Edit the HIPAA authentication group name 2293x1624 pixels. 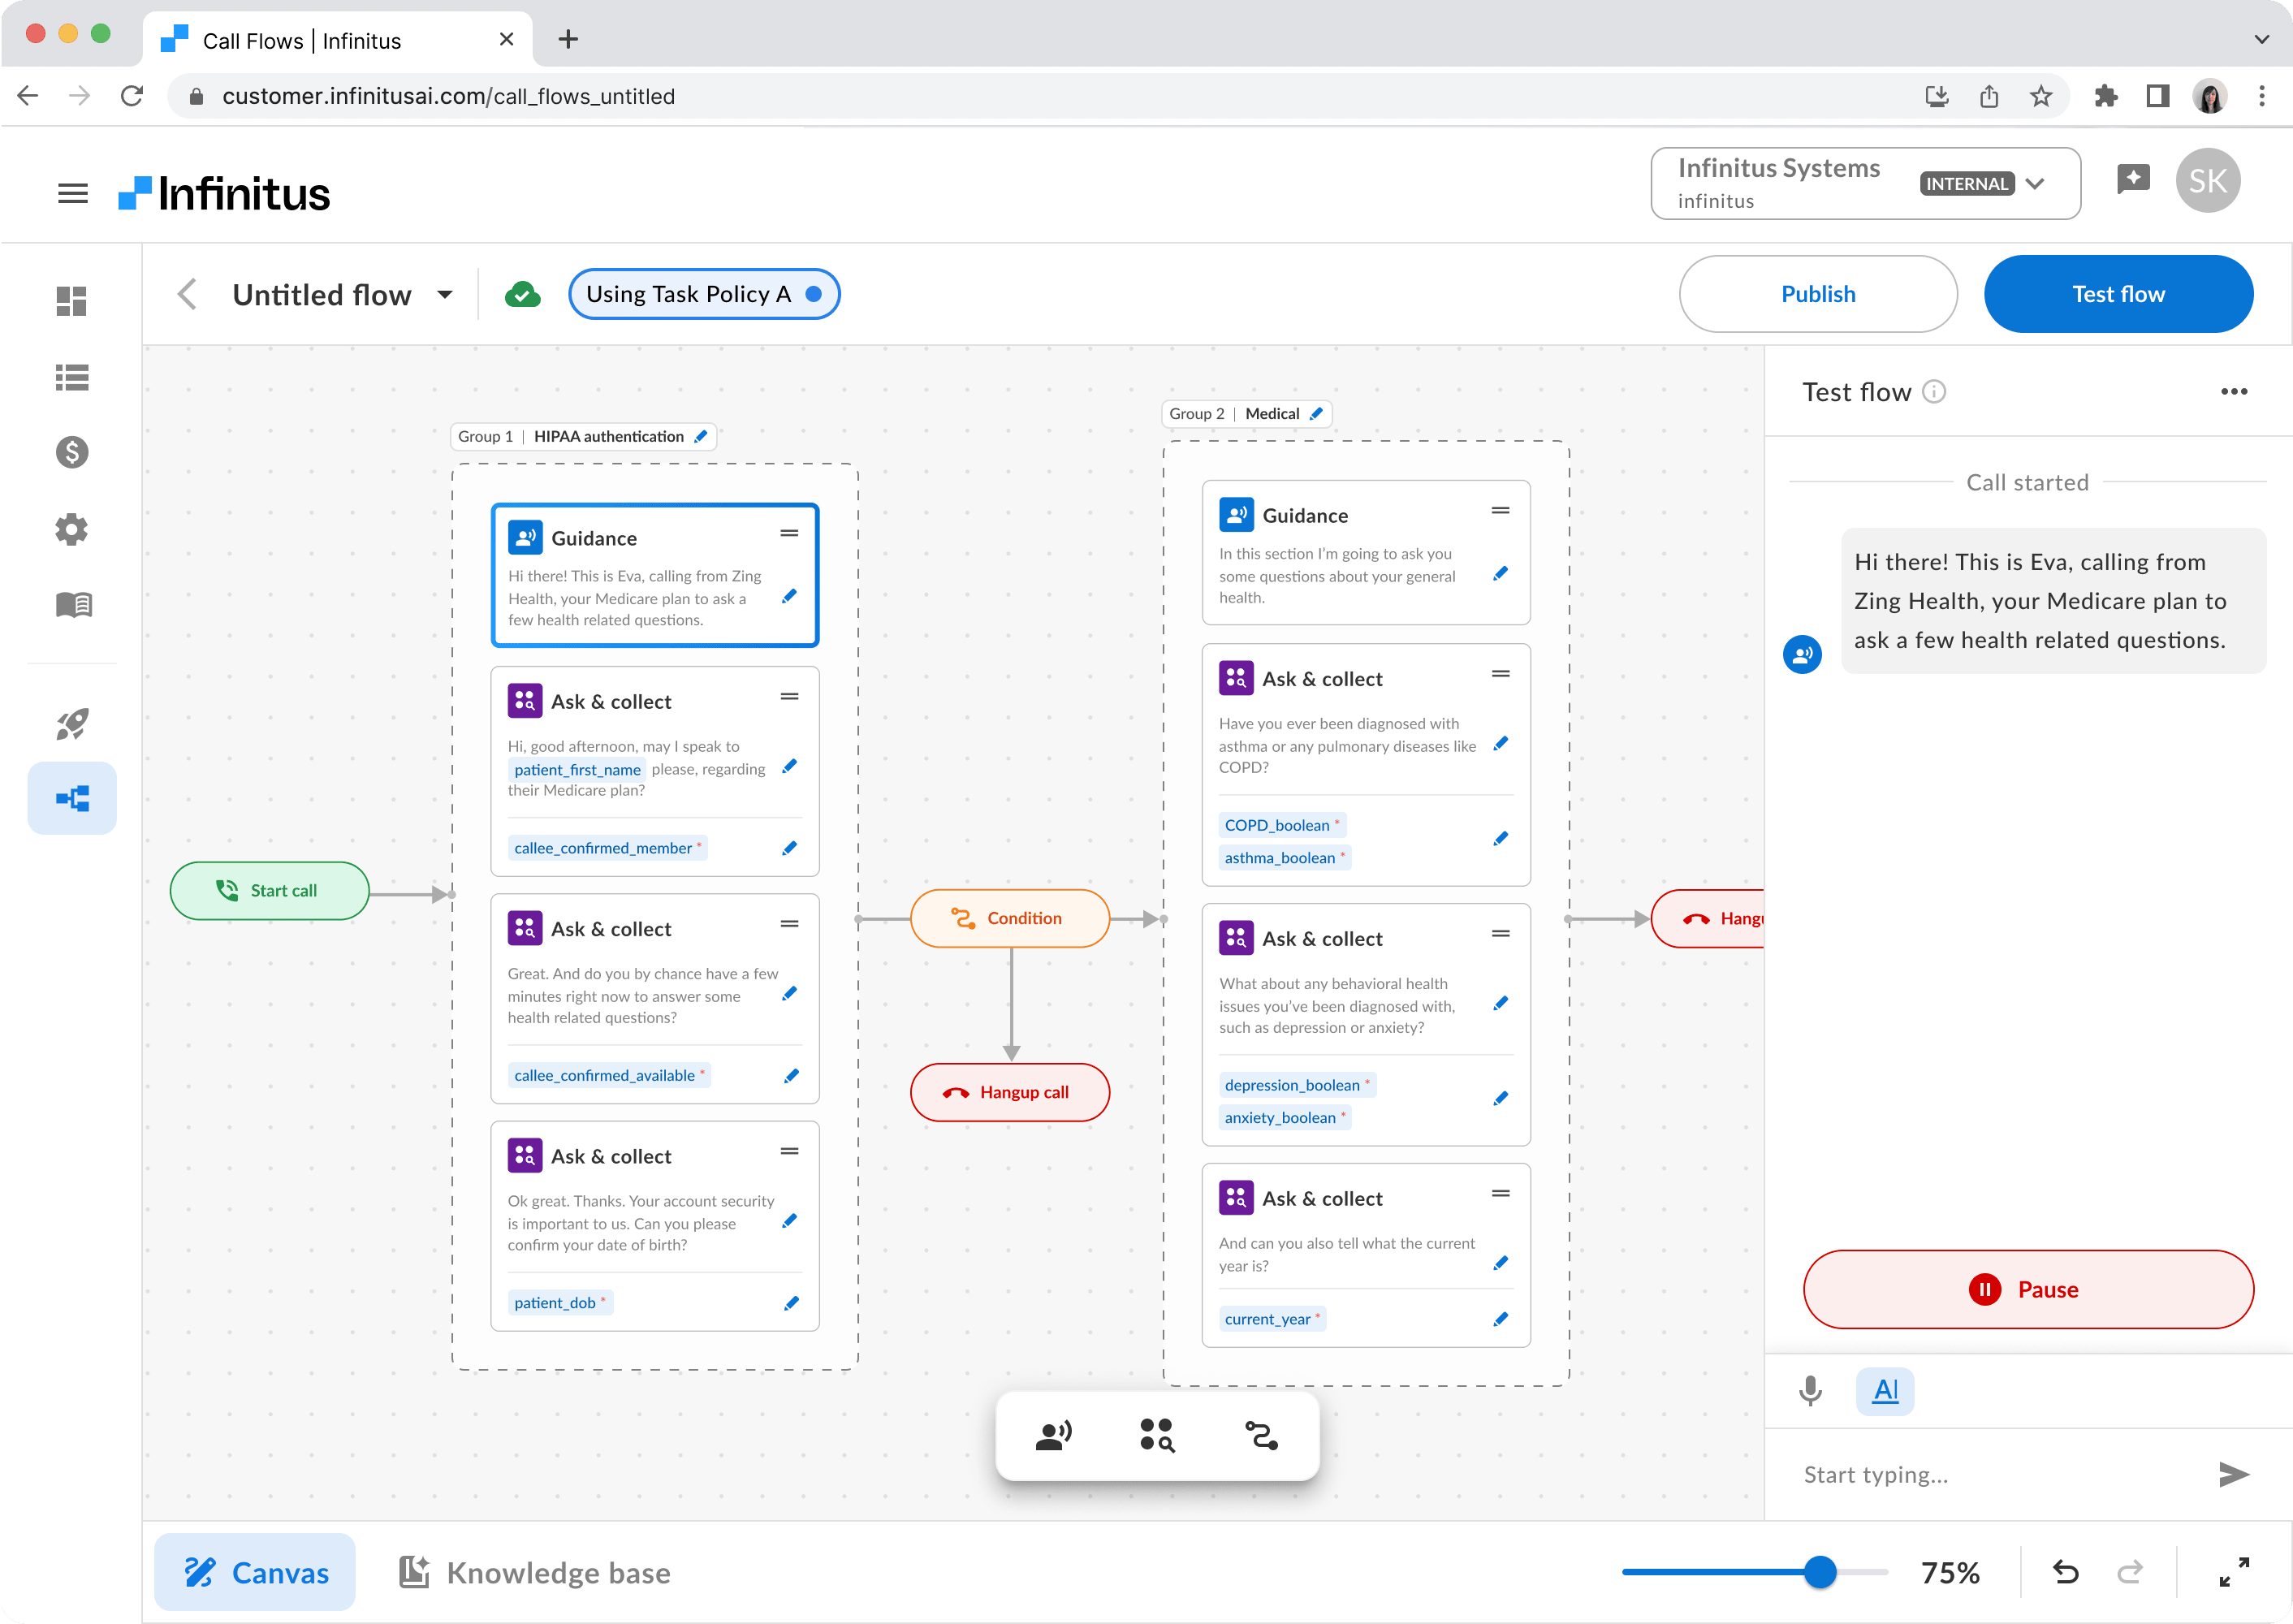pos(702,437)
